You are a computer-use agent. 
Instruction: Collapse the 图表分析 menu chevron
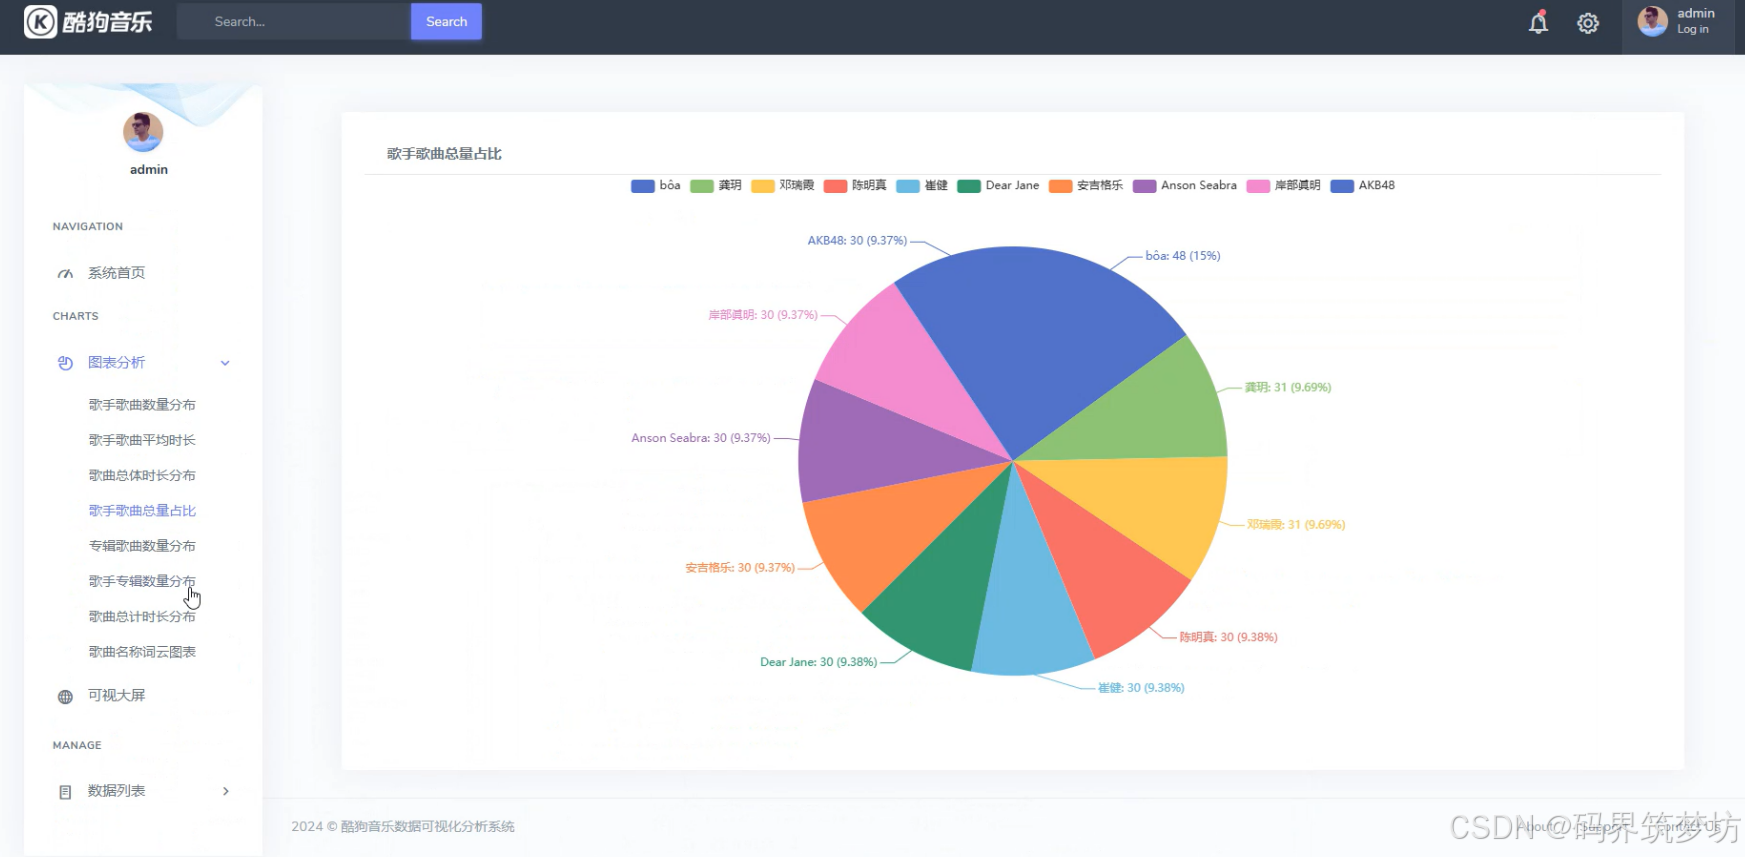point(225,363)
